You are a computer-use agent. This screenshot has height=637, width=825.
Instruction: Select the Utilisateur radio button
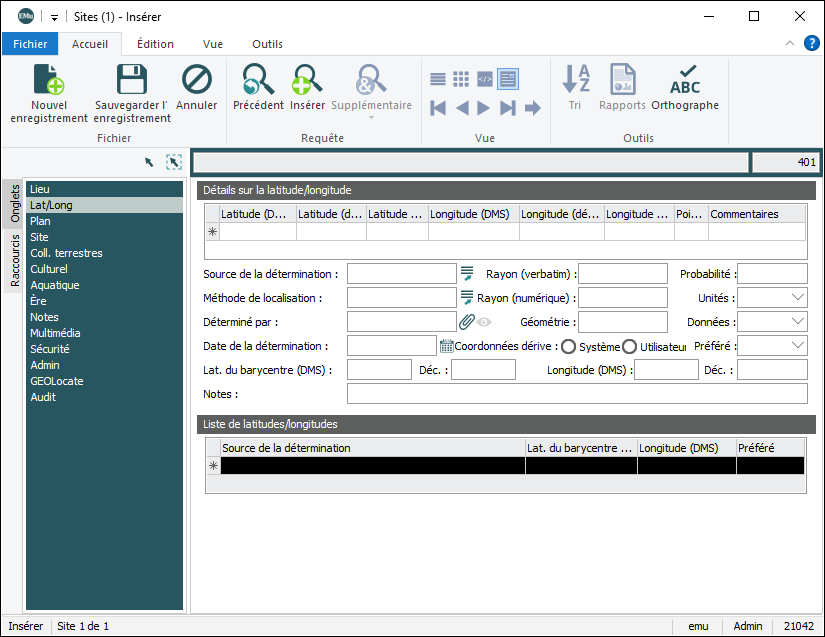(630, 346)
